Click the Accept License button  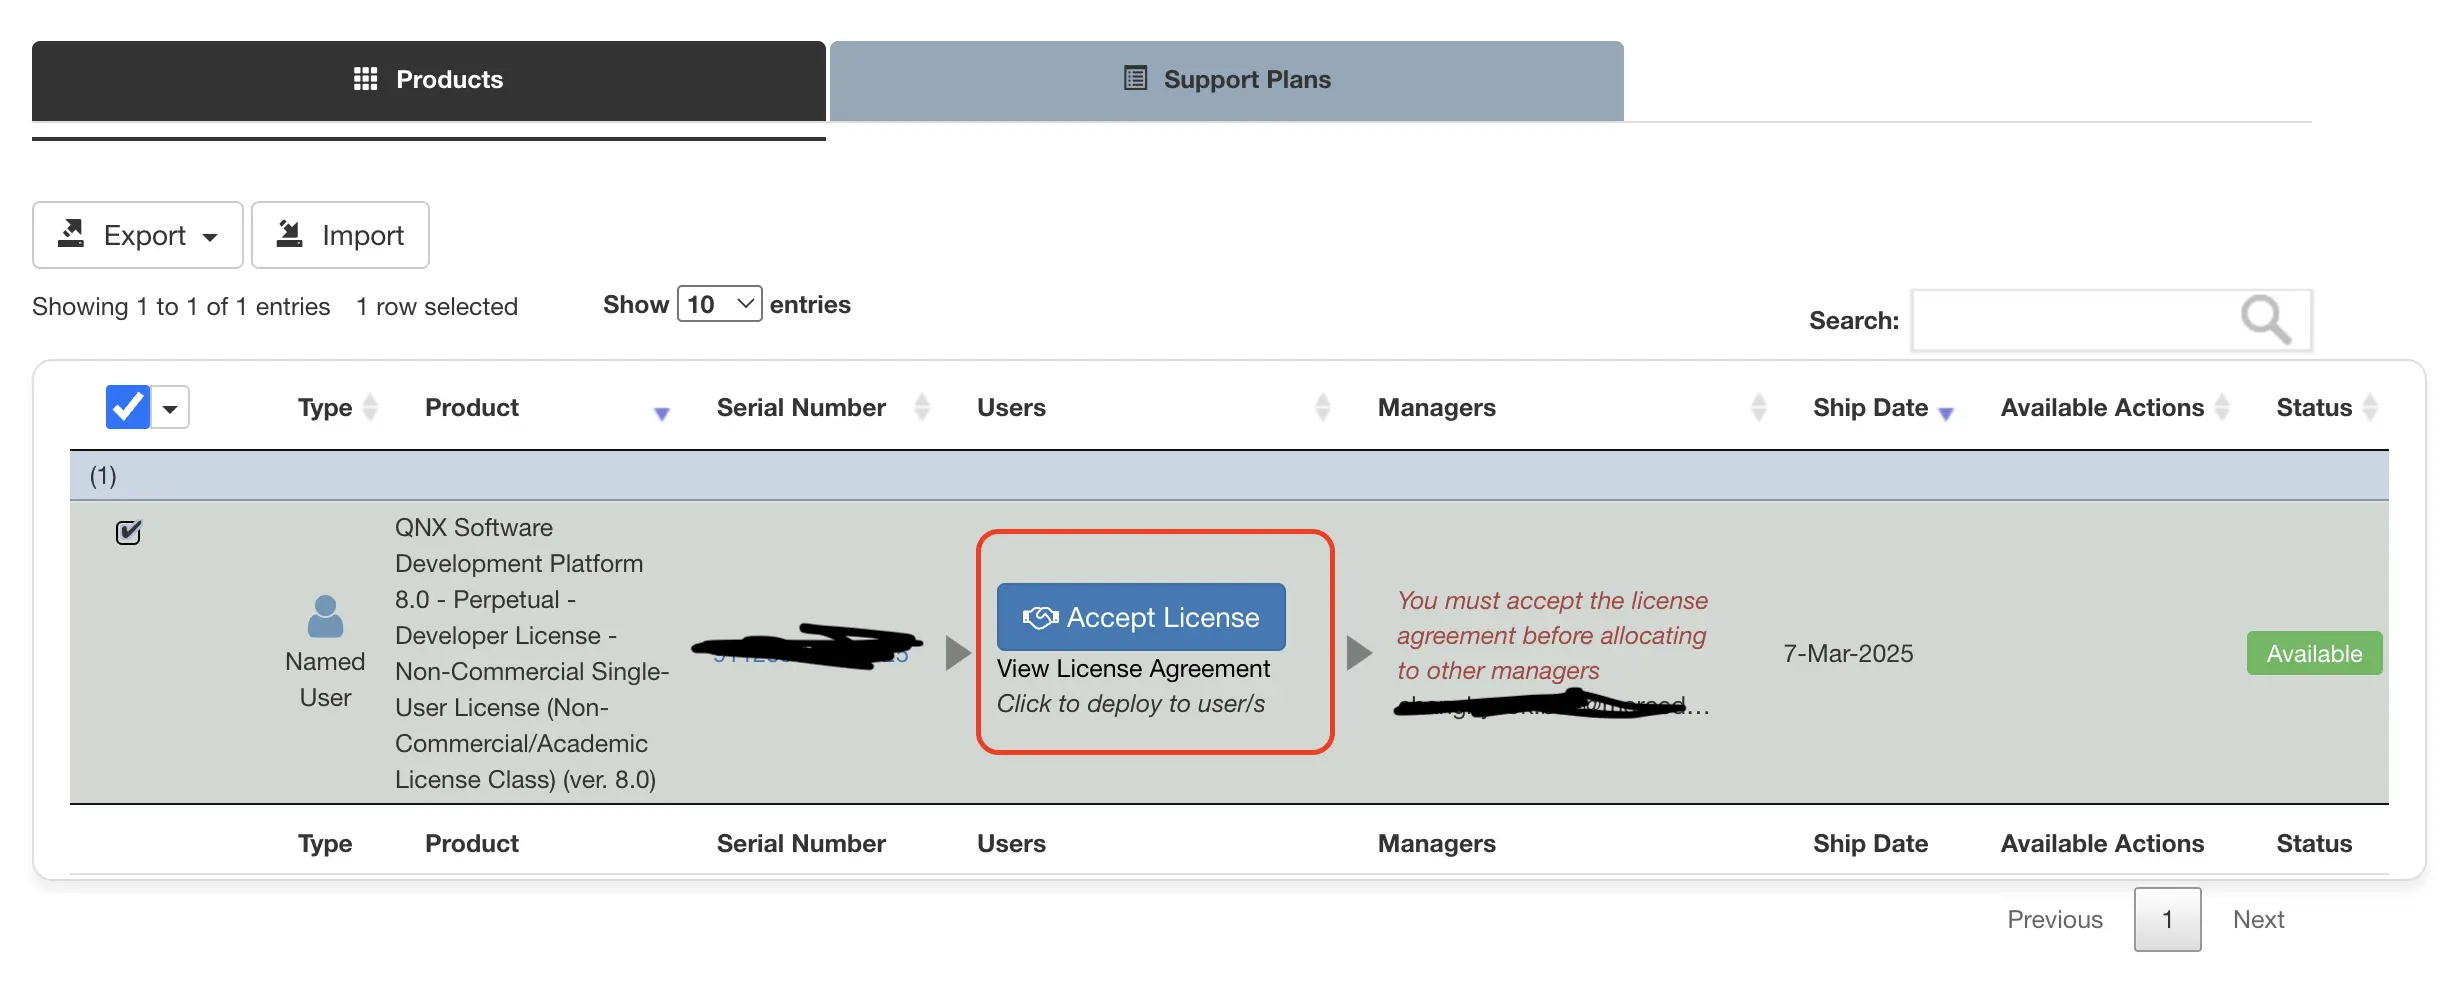1141,617
